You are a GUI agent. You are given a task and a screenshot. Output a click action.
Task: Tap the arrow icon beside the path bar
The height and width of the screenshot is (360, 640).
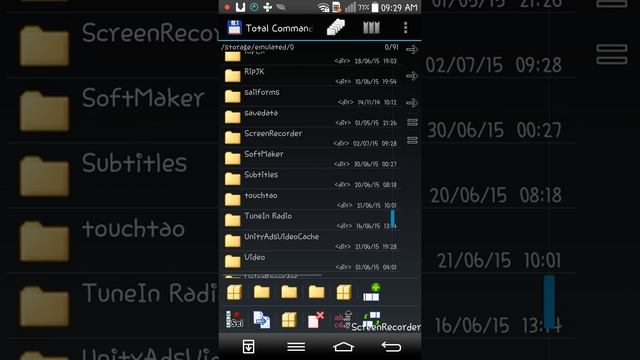coord(412,49)
